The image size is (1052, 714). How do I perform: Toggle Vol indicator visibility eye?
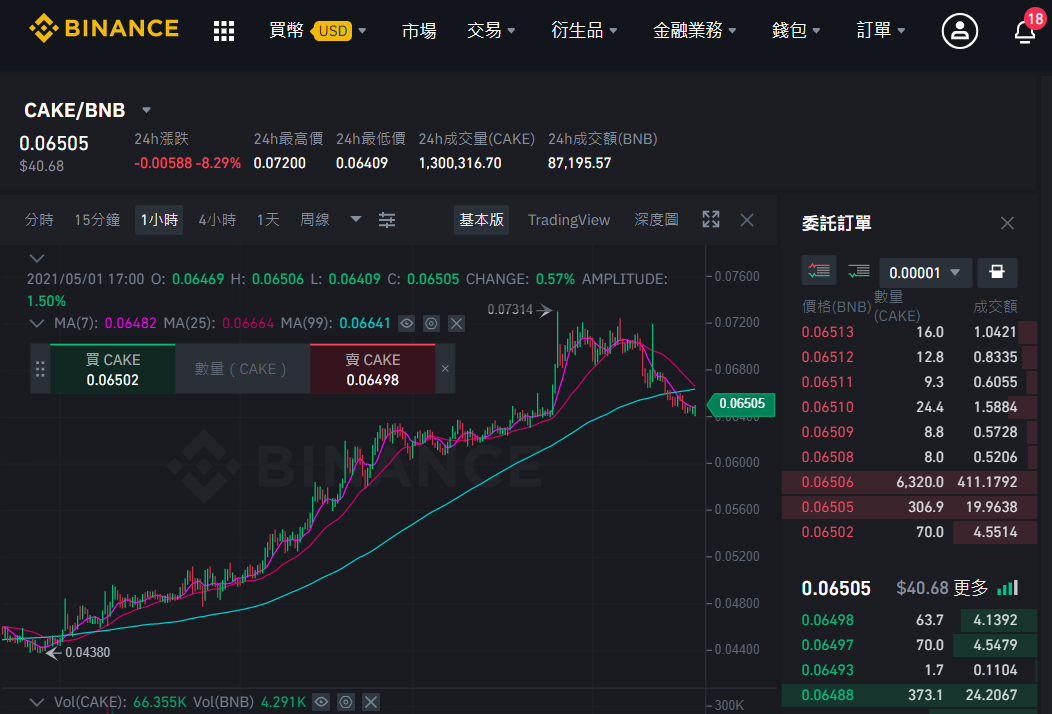point(321,702)
